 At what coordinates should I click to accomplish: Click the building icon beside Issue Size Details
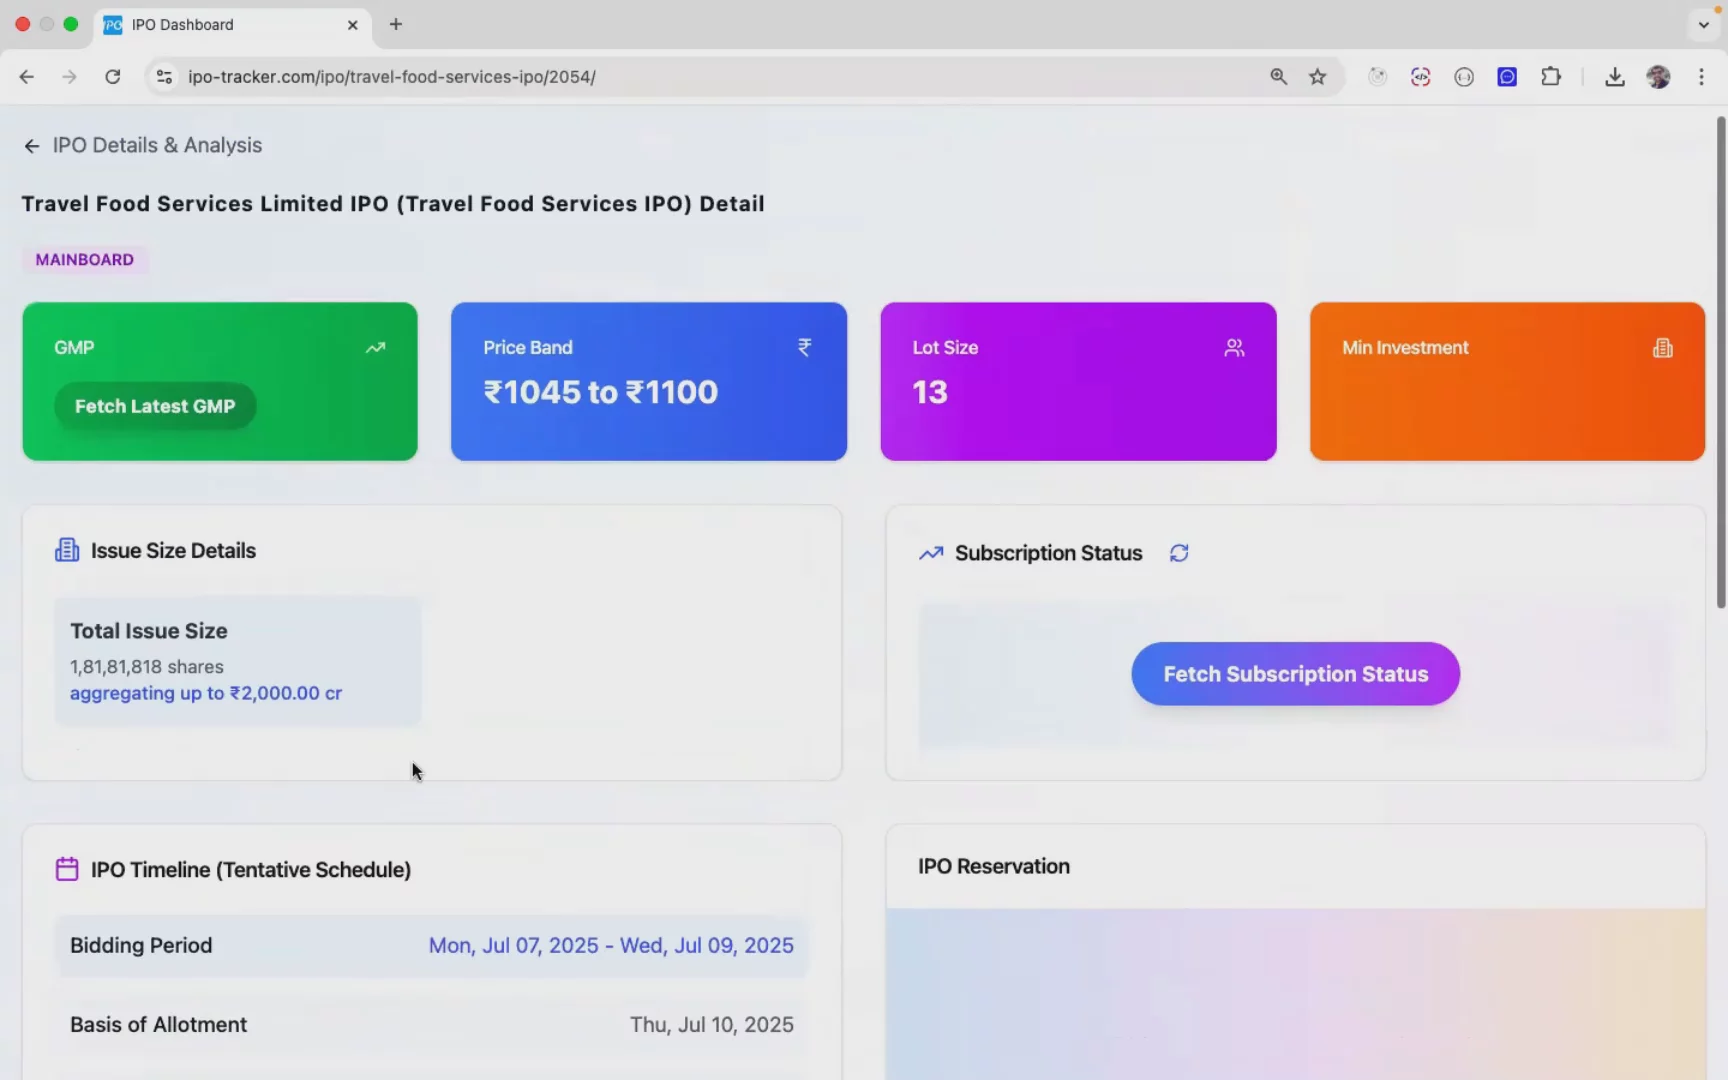[67, 550]
